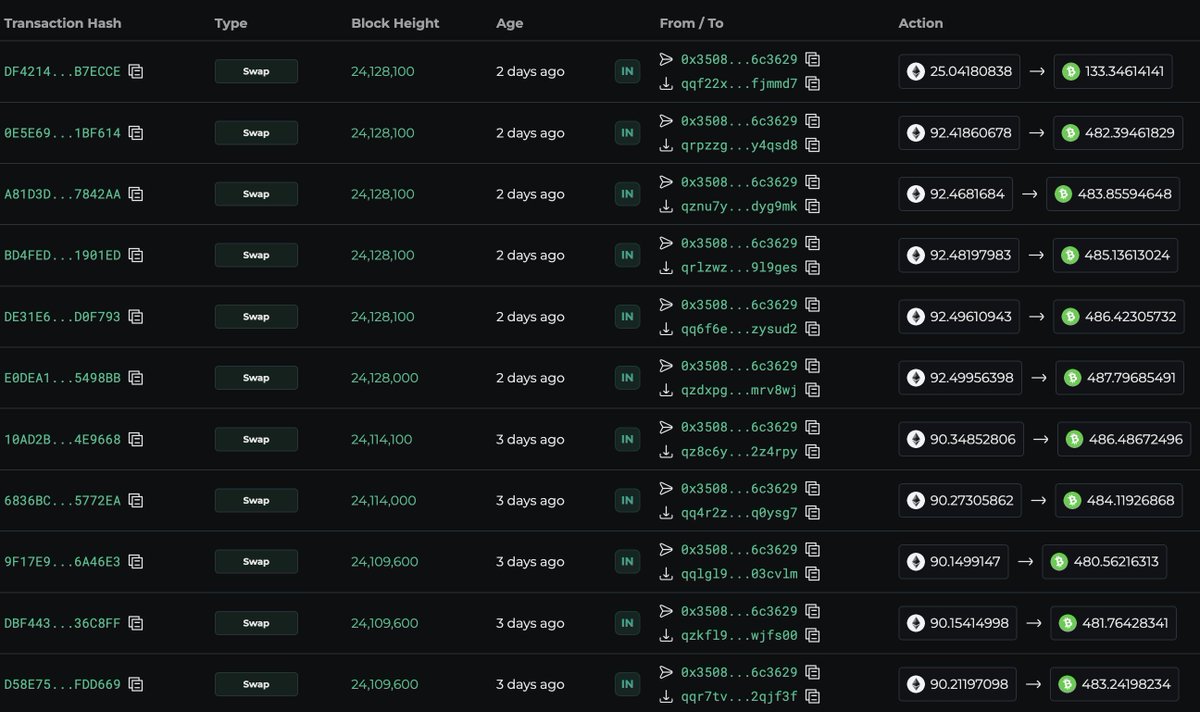Copy transaction hash D58E75...FDD669

click(x=136, y=685)
